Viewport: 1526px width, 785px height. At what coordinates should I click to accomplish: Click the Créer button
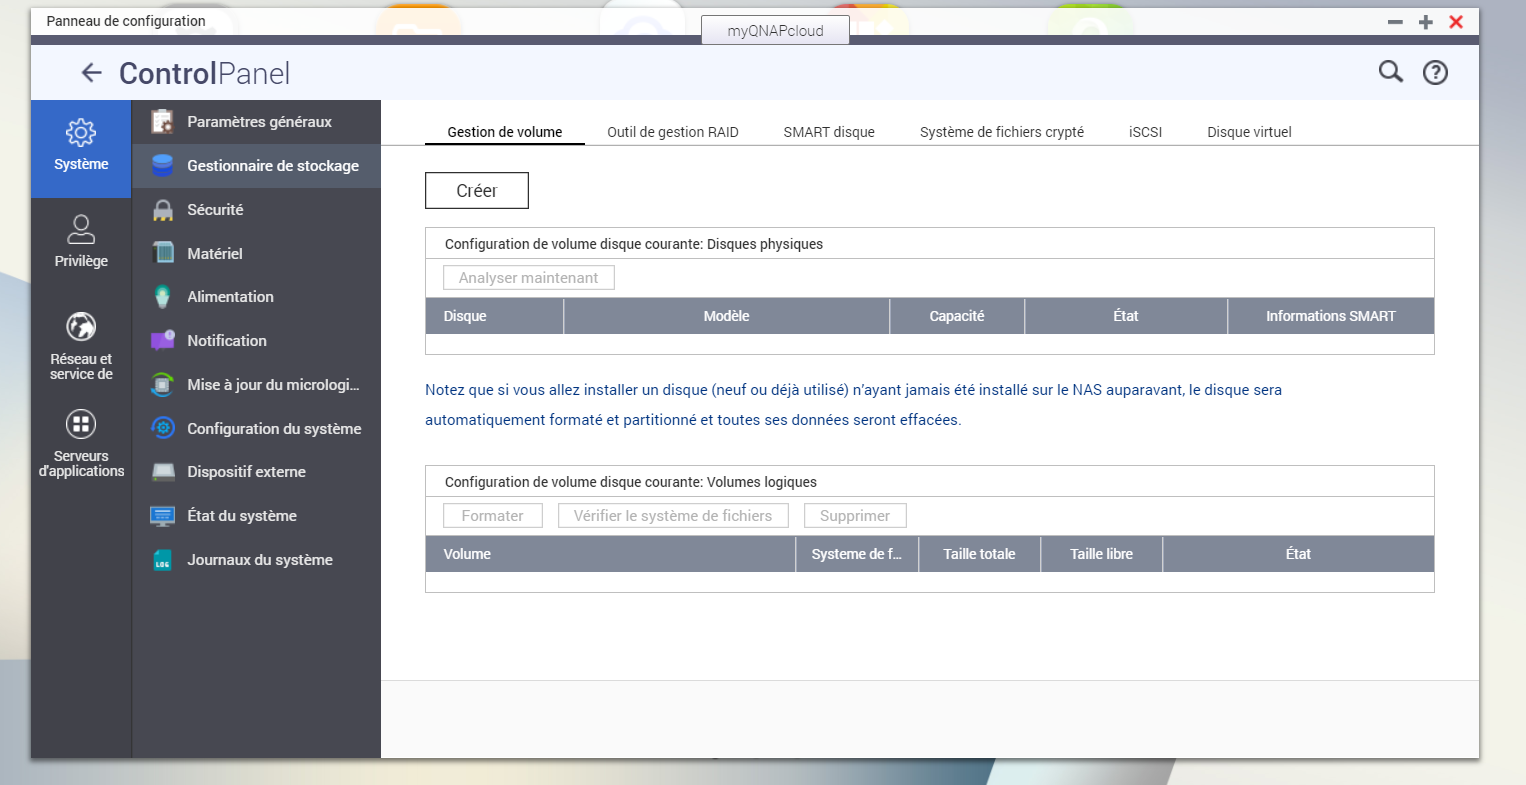coord(477,191)
